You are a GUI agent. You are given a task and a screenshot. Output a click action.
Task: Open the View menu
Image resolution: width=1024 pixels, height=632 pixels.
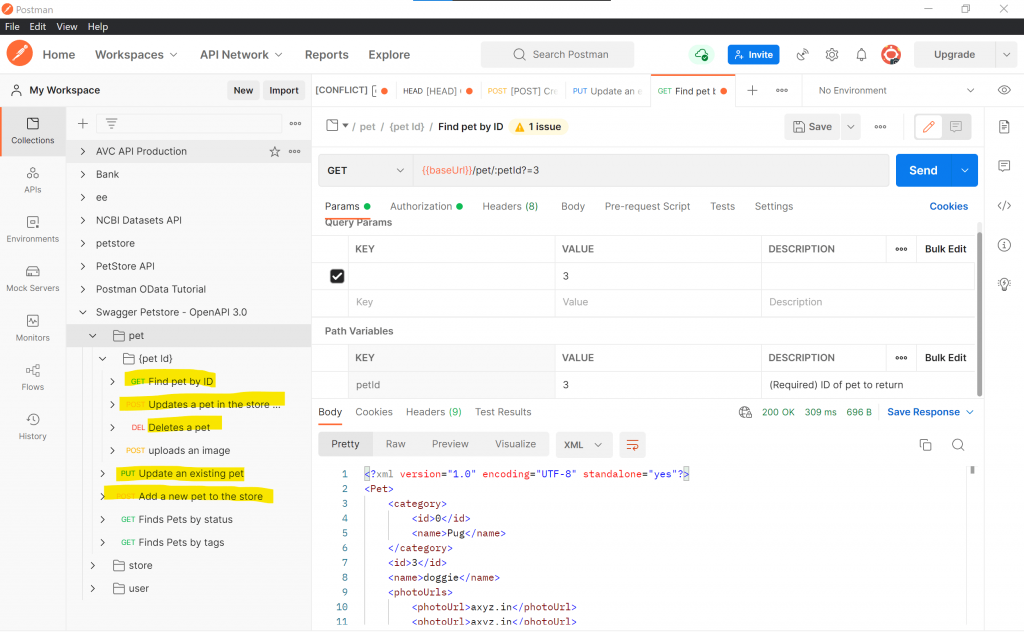point(67,27)
